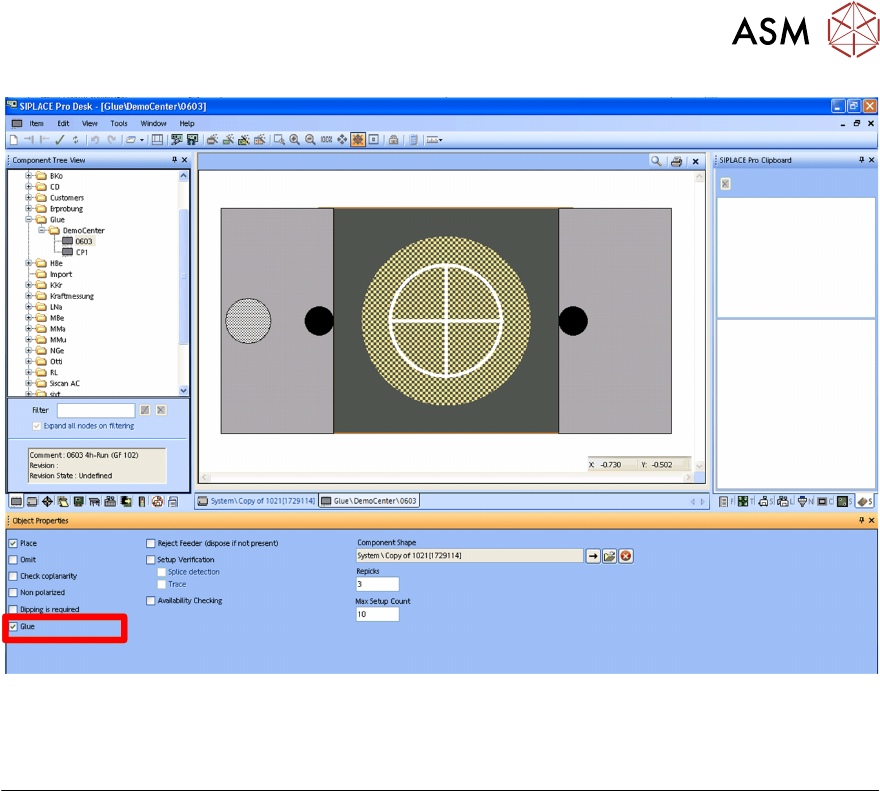Click the zoom out magnifier toolbar icon

[x=310, y=140]
